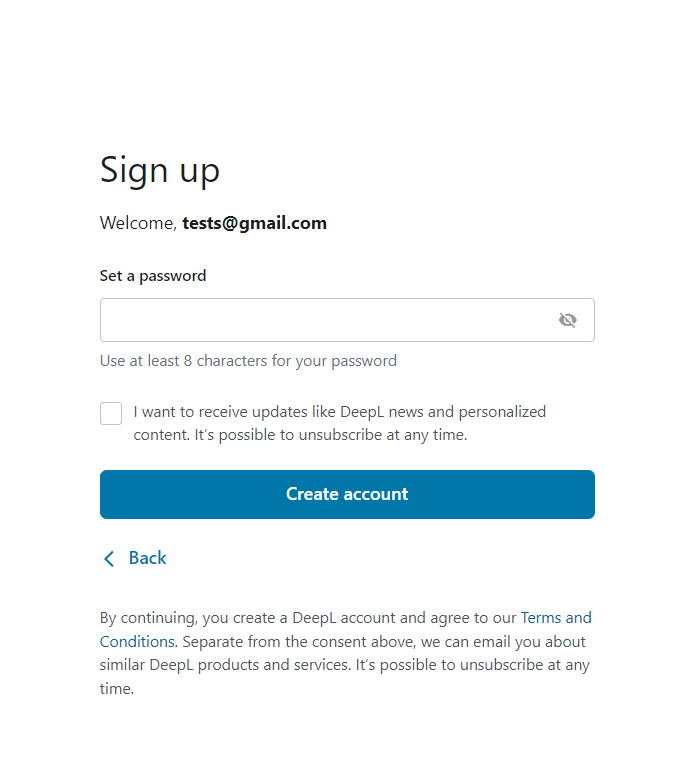Click the Sign up heading
Image resolution: width=695 pixels, height=757 pixels.
(160, 170)
